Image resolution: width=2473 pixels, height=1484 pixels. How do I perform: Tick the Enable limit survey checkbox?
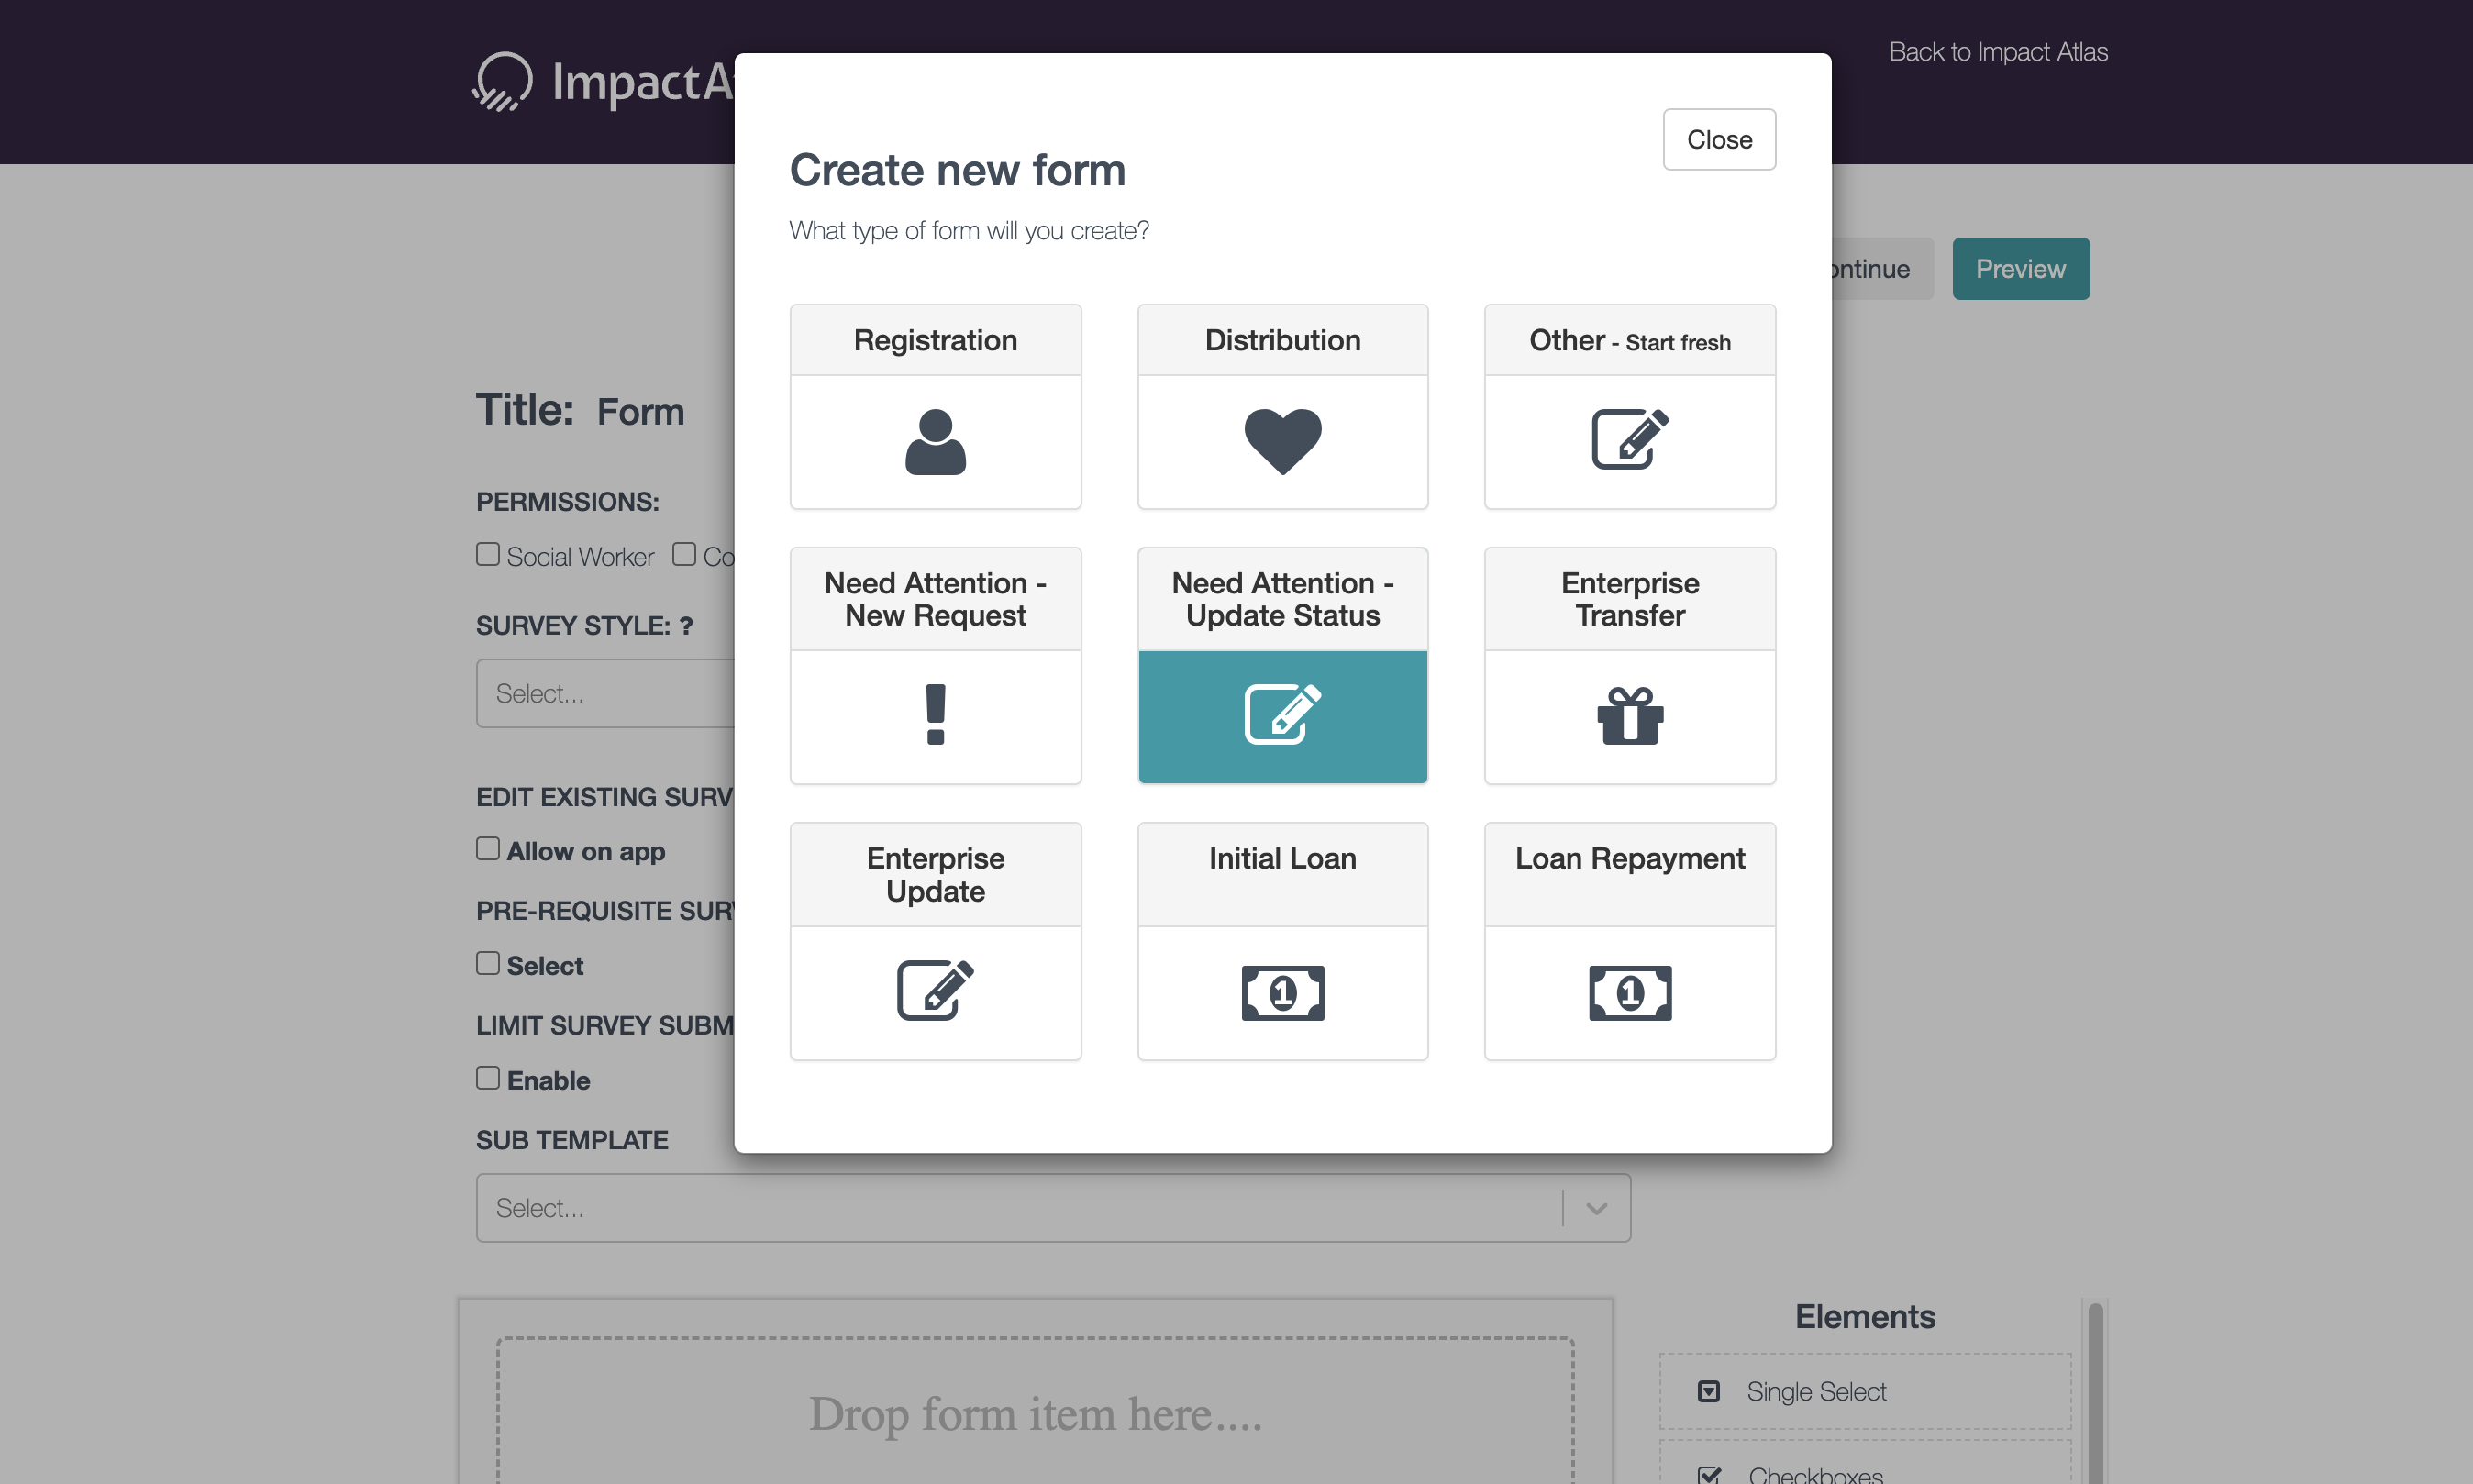coord(488,1078)
